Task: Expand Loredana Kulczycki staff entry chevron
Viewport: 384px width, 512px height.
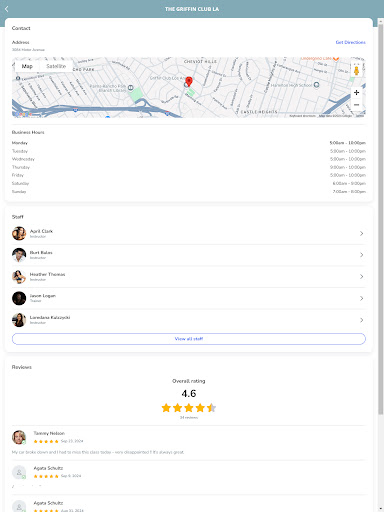Action: pos(361,320)
